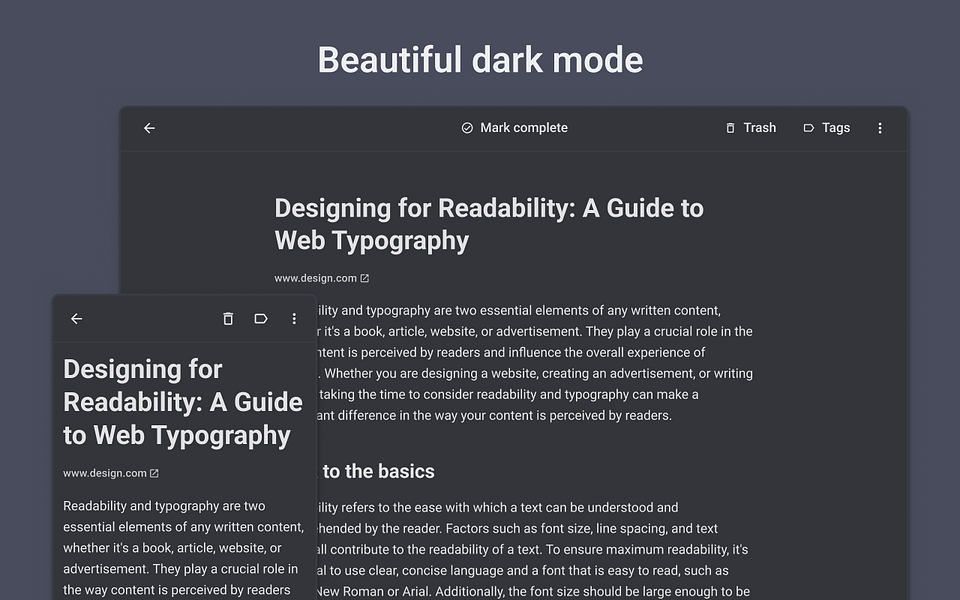Click the trash can icon in the small window
Screen dimensions: 960x600
[x=228, y=318]
